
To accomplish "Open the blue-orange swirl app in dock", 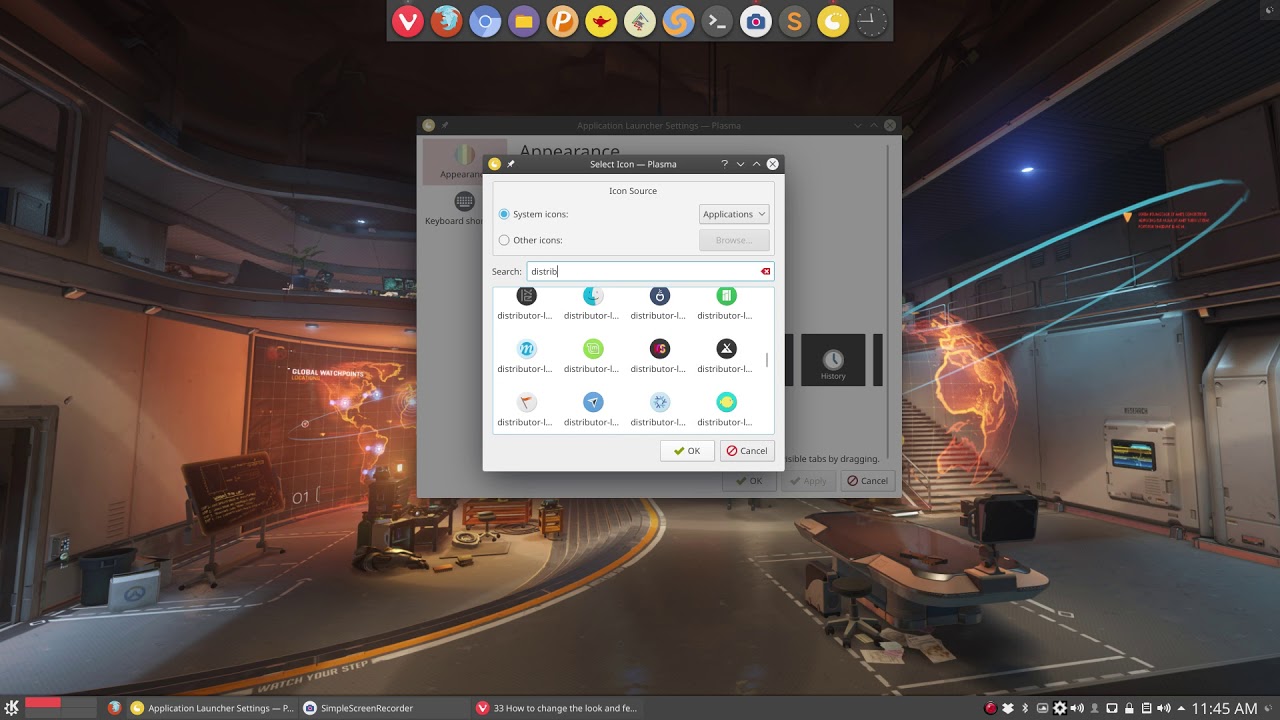I will coord(679,21).
